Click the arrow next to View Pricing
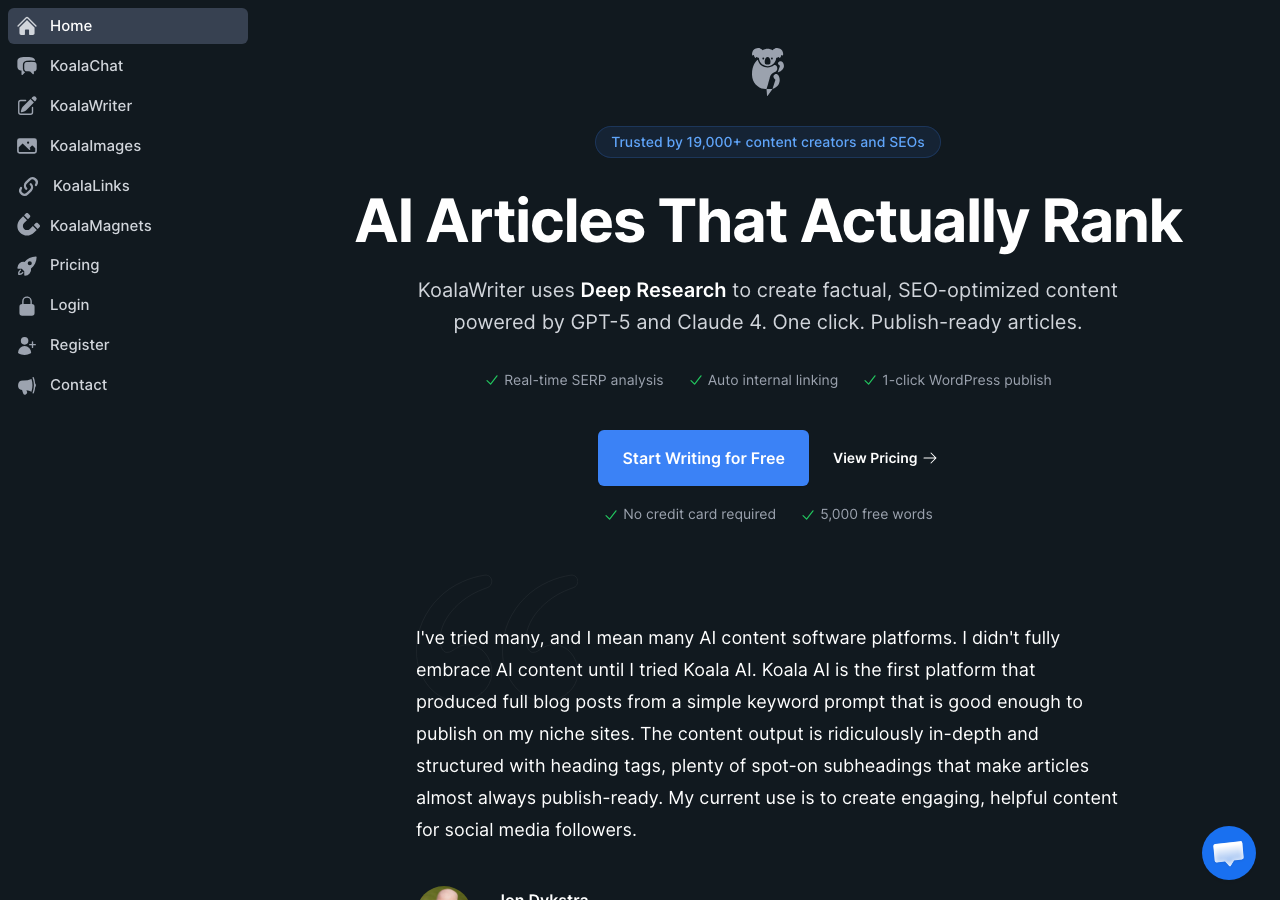The width and height of the screenshot is (1280, 900). (930, 458)
